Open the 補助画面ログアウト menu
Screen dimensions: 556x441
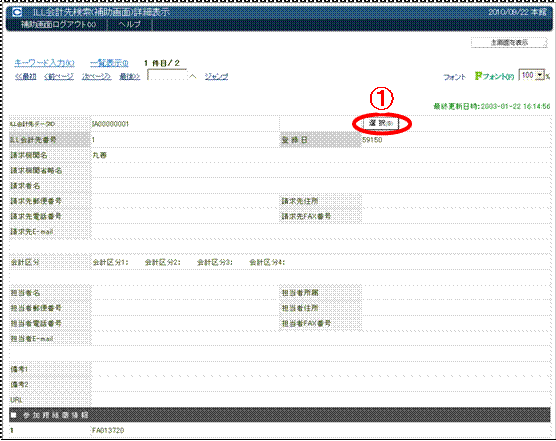59,24
